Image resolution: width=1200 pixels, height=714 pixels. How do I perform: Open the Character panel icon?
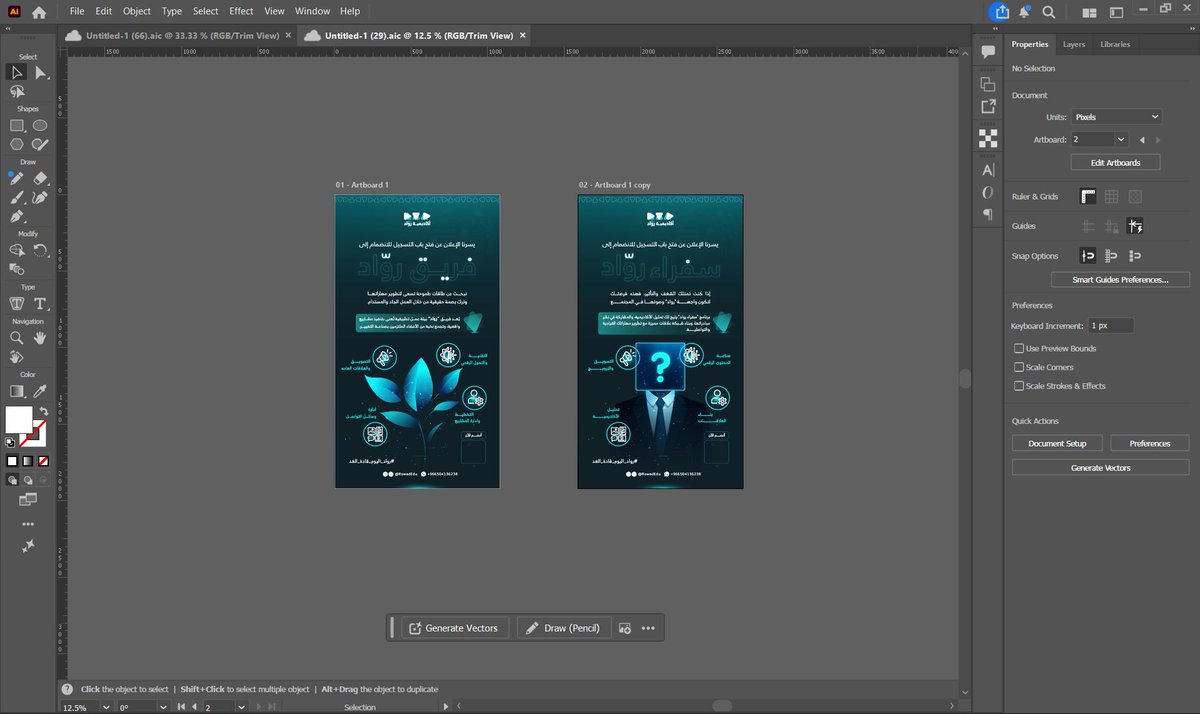tap(988, 170)
